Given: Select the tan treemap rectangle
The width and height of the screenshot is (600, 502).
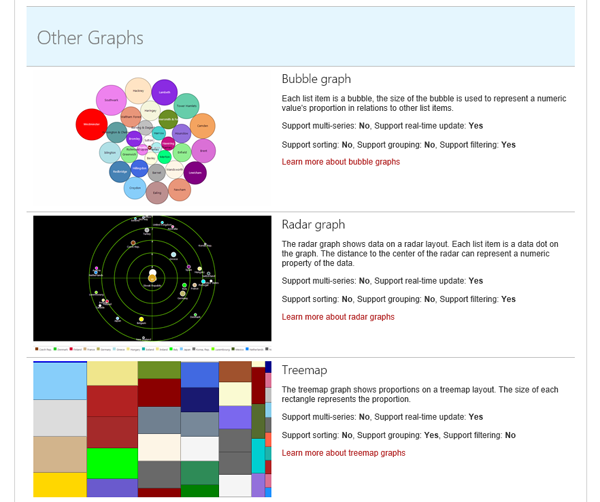Looking at the screenshot, I should pos(59,454).
